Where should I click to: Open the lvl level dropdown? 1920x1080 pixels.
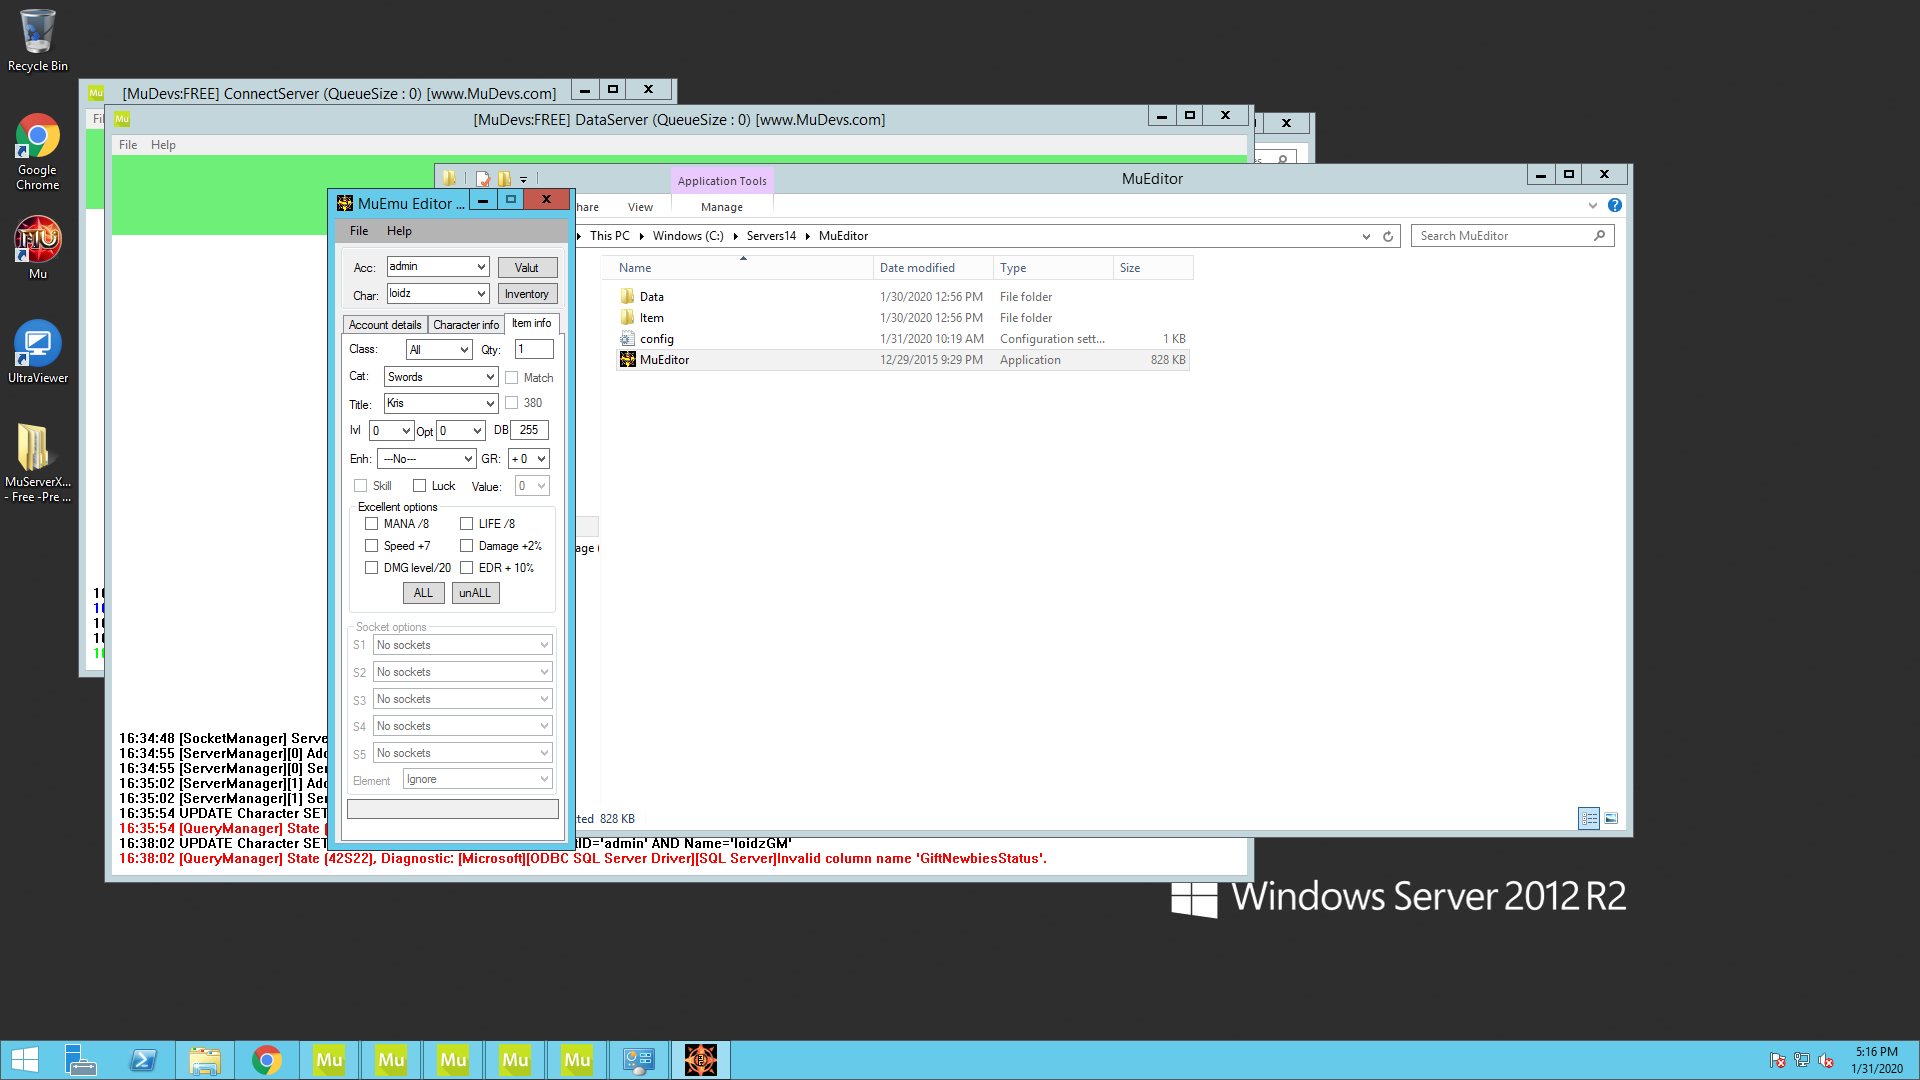[391, 431]
